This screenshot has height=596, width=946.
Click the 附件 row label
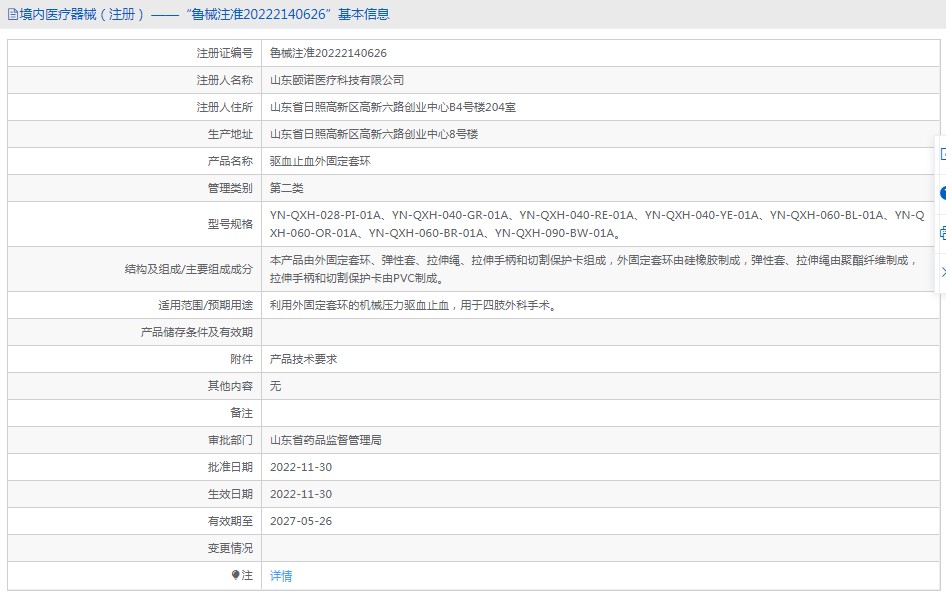pos(241,359)
